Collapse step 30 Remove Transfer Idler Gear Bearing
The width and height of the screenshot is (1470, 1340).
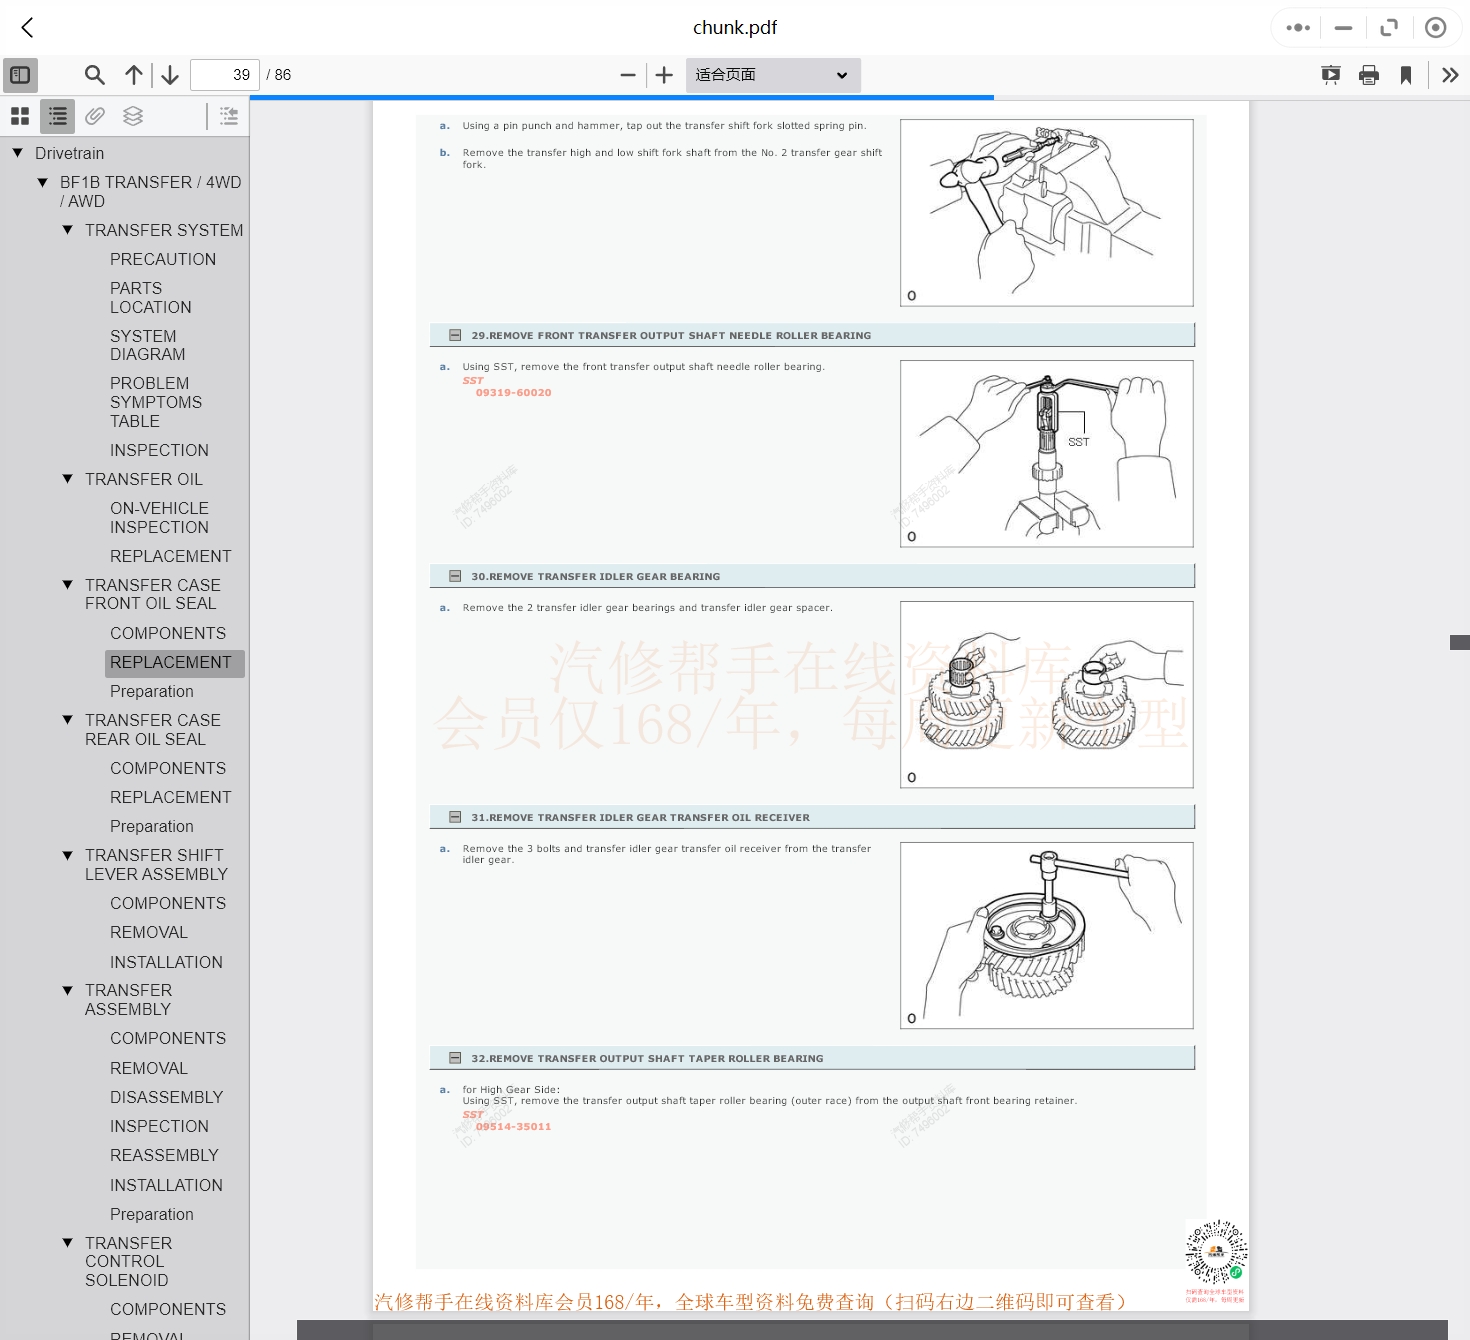[455, 576]
